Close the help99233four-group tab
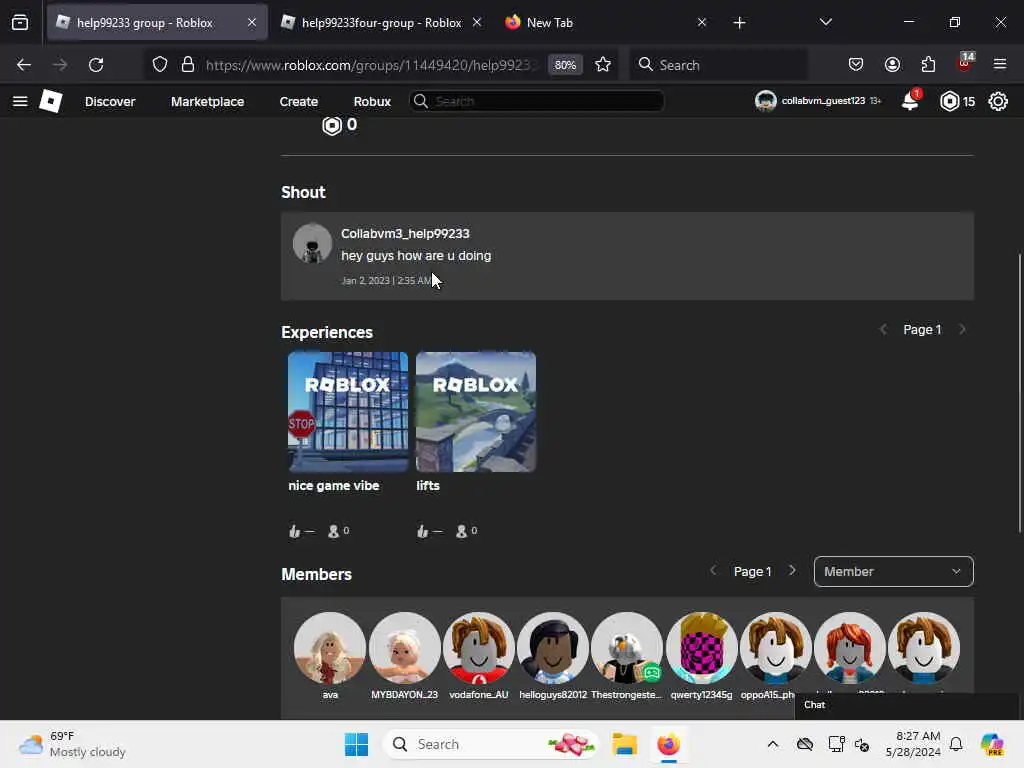This screenshot has height=768, width=1024. coord(477,23)
